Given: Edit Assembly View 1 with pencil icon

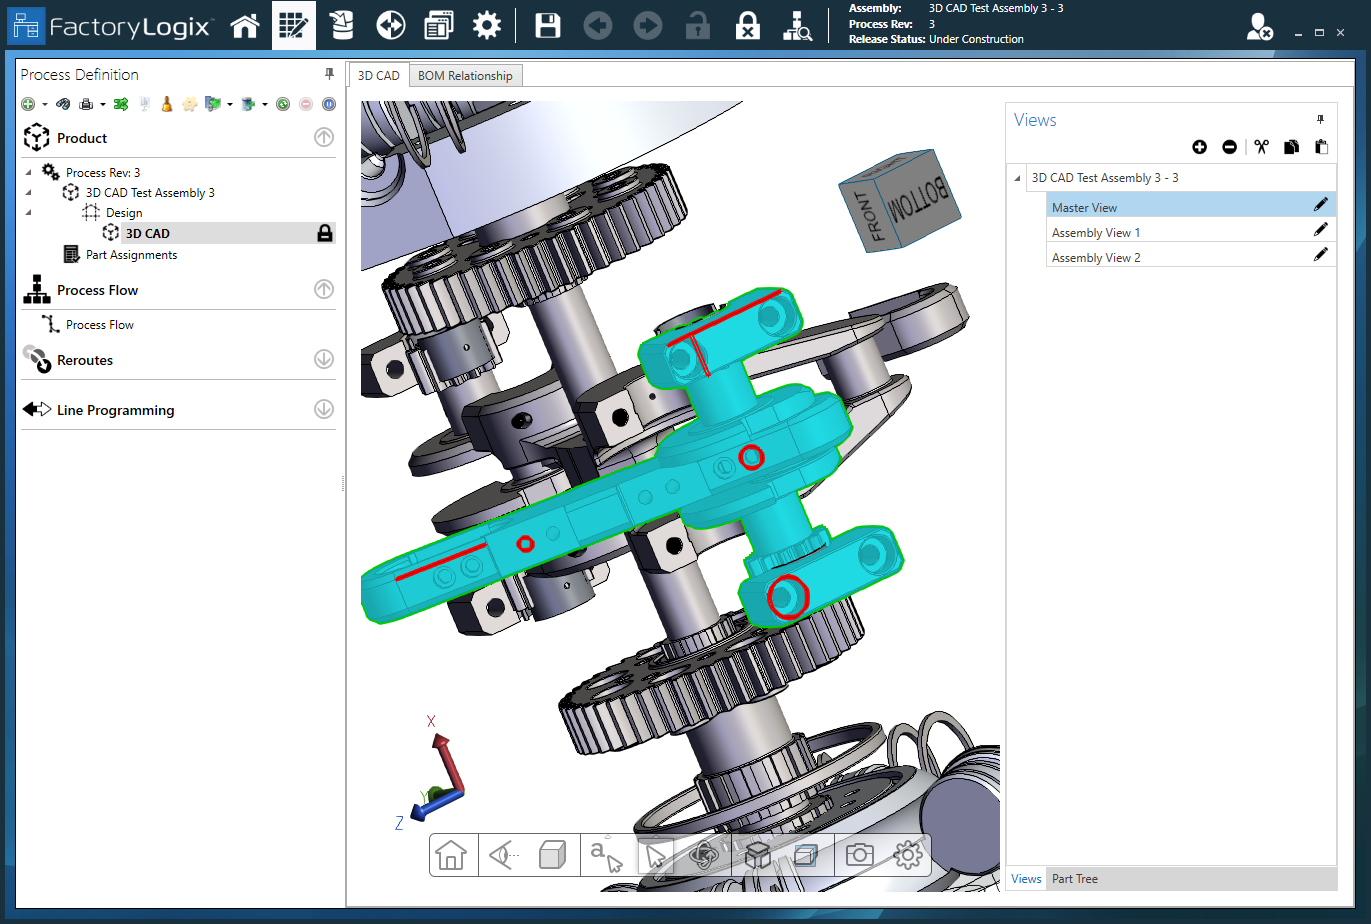Looking at the screenshot, I should (x=1320, y=229).
